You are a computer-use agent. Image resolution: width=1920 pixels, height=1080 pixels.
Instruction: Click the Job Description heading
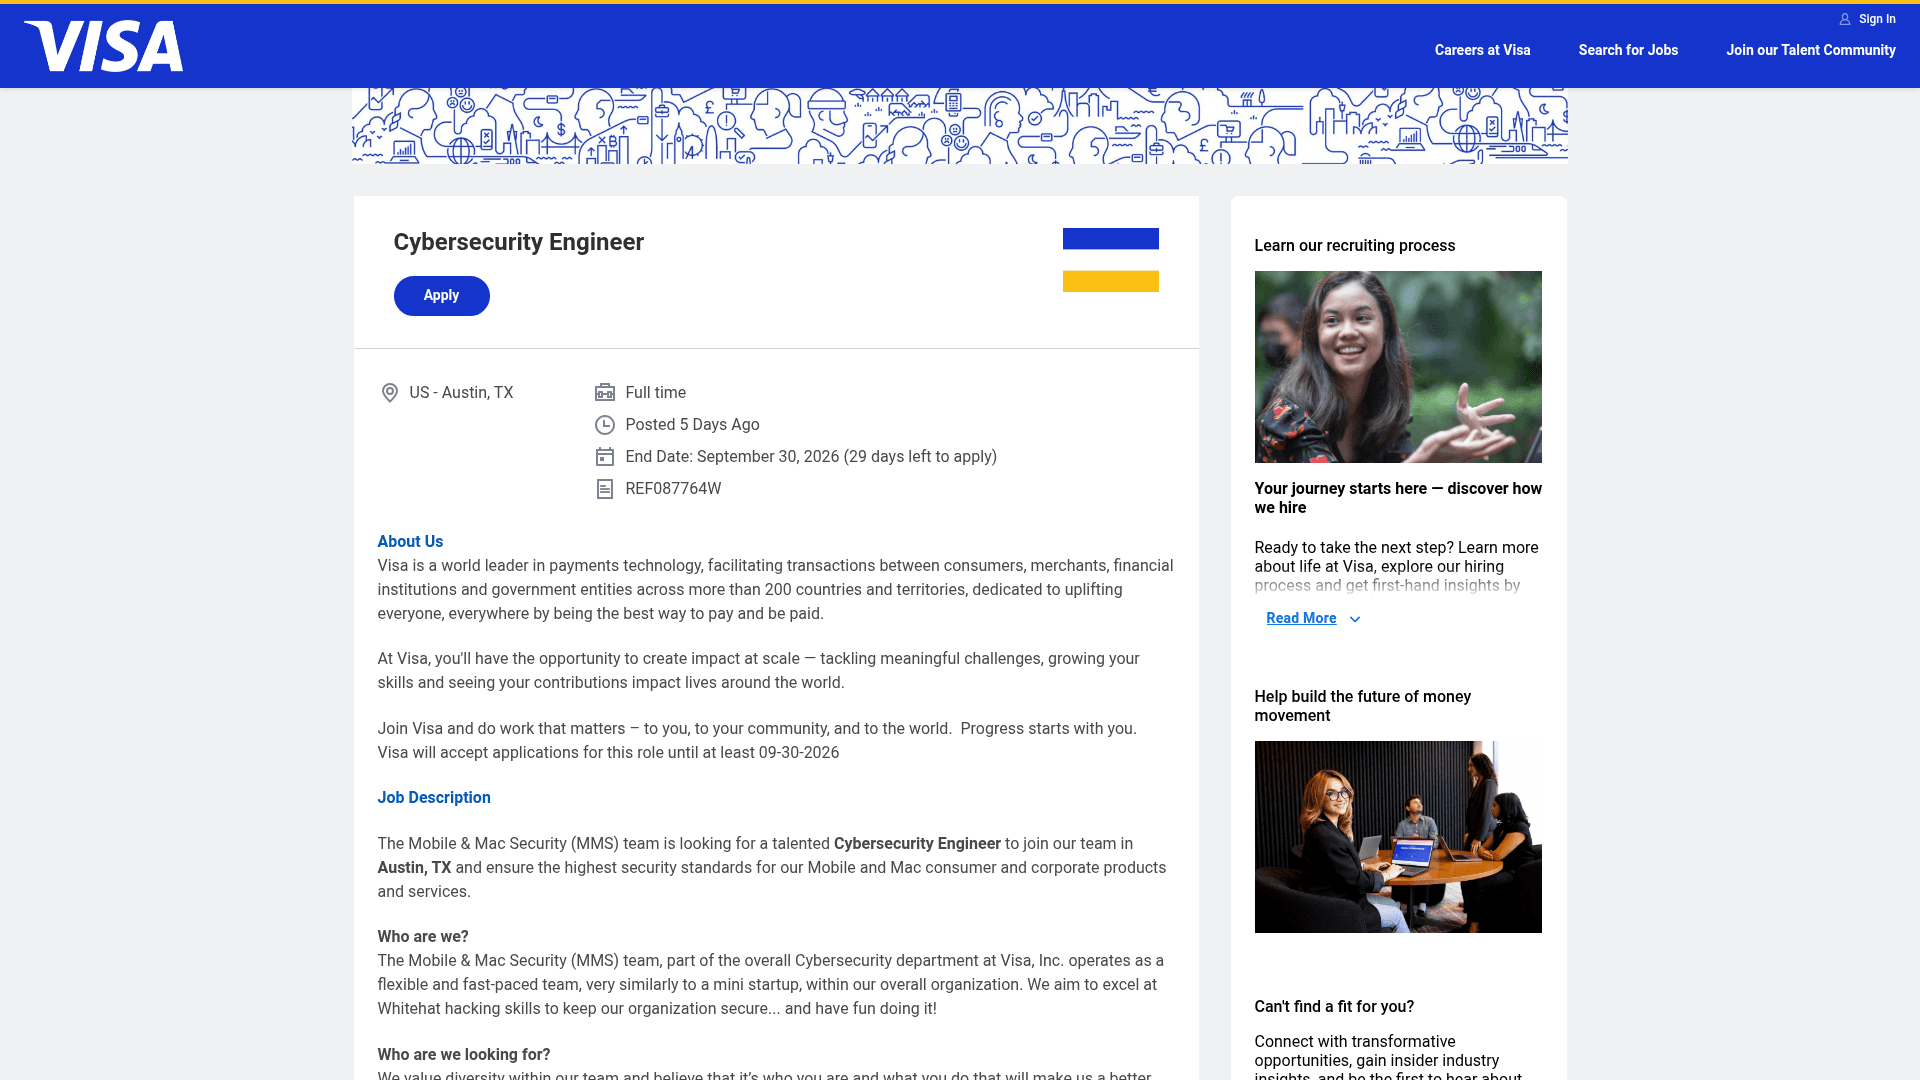pyautogui.click(x=434, y=797)
